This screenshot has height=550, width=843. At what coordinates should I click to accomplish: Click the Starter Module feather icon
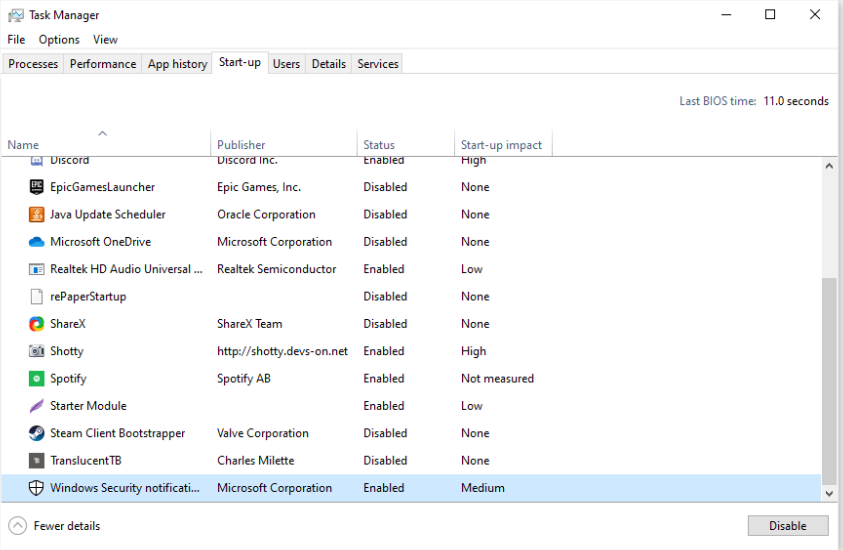point(36,406)
